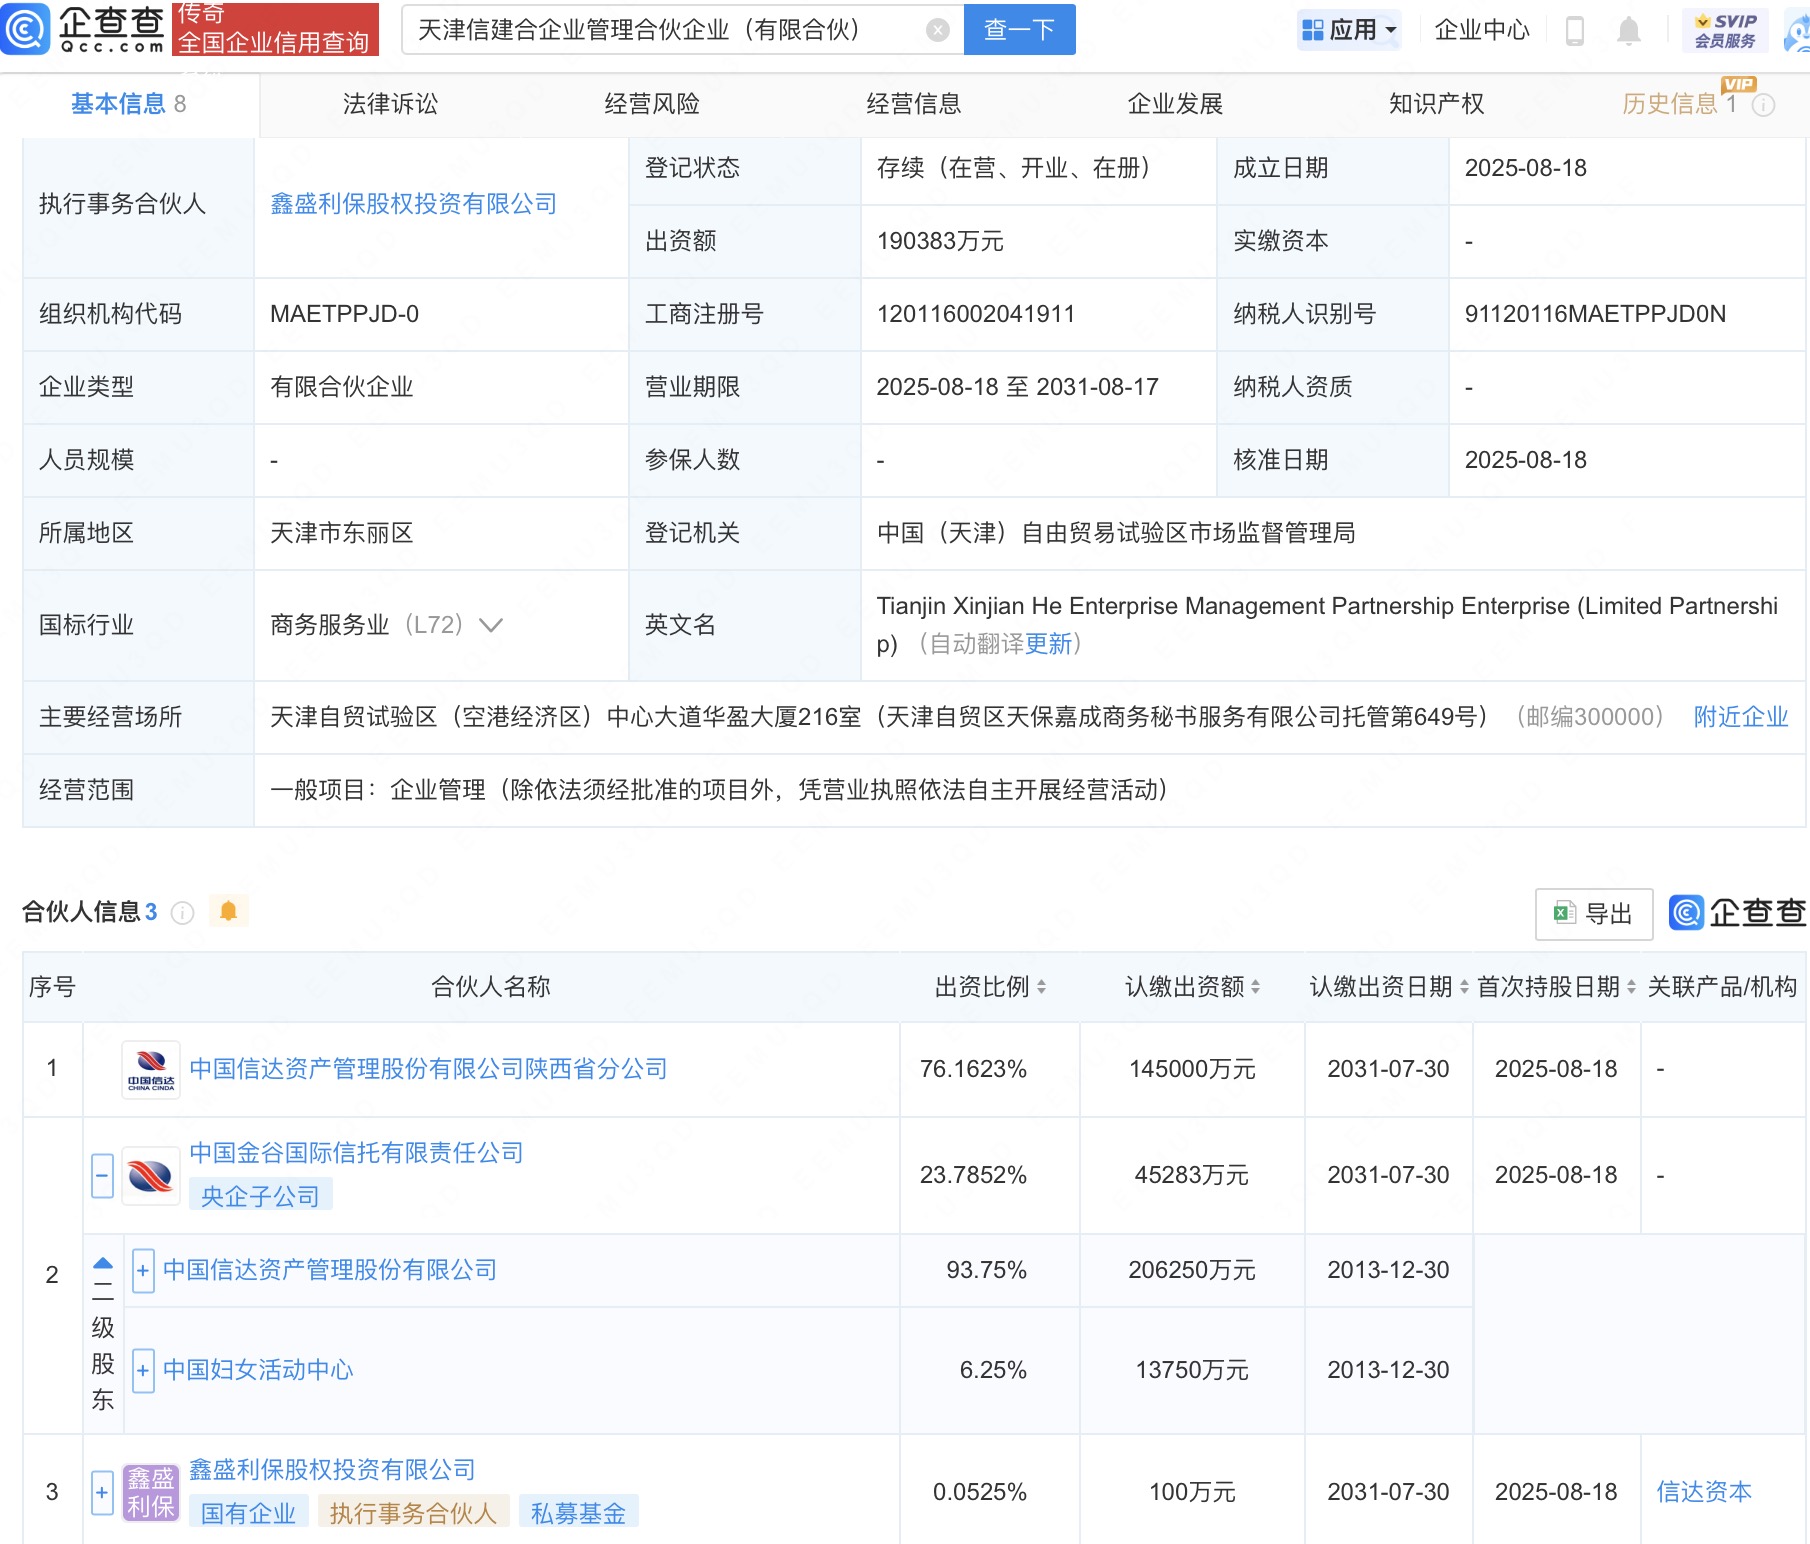Collapse the 中国金谷国际信托 shareholder tree
1810x1544 pixels.
coord(102,1175)
